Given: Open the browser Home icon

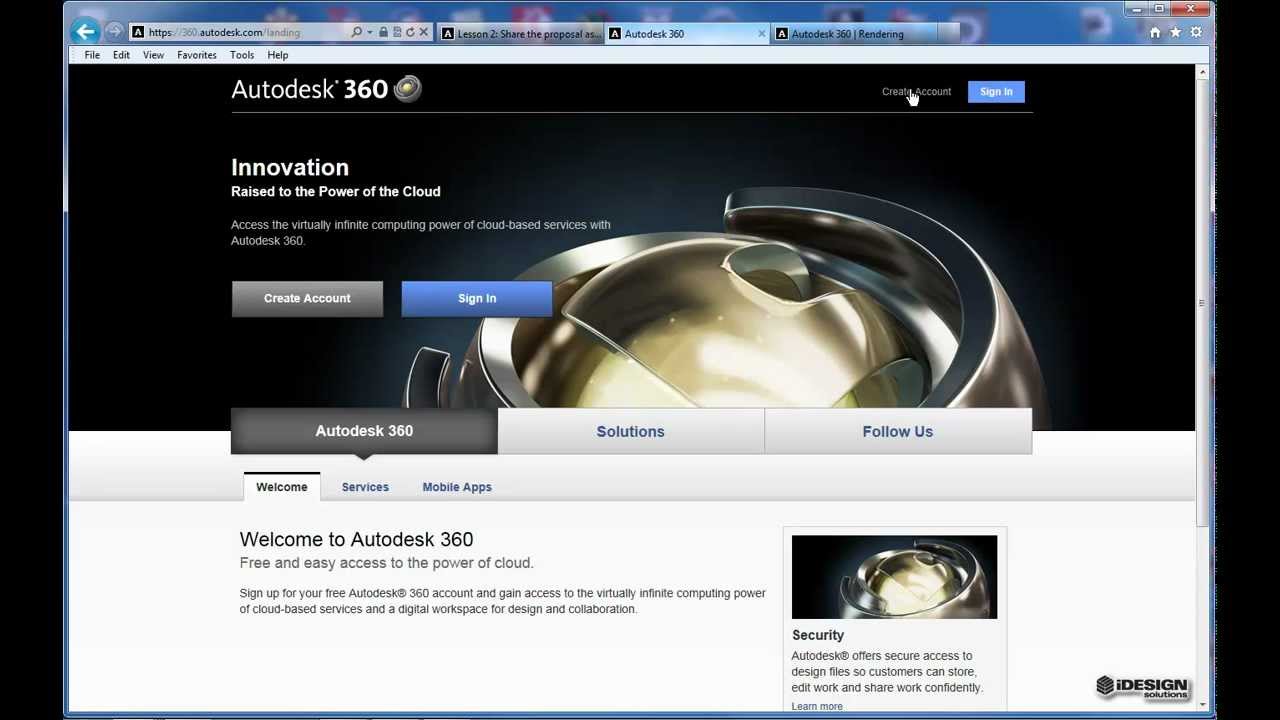Looking at the screenshot, I should click(x=1155, y=33).
